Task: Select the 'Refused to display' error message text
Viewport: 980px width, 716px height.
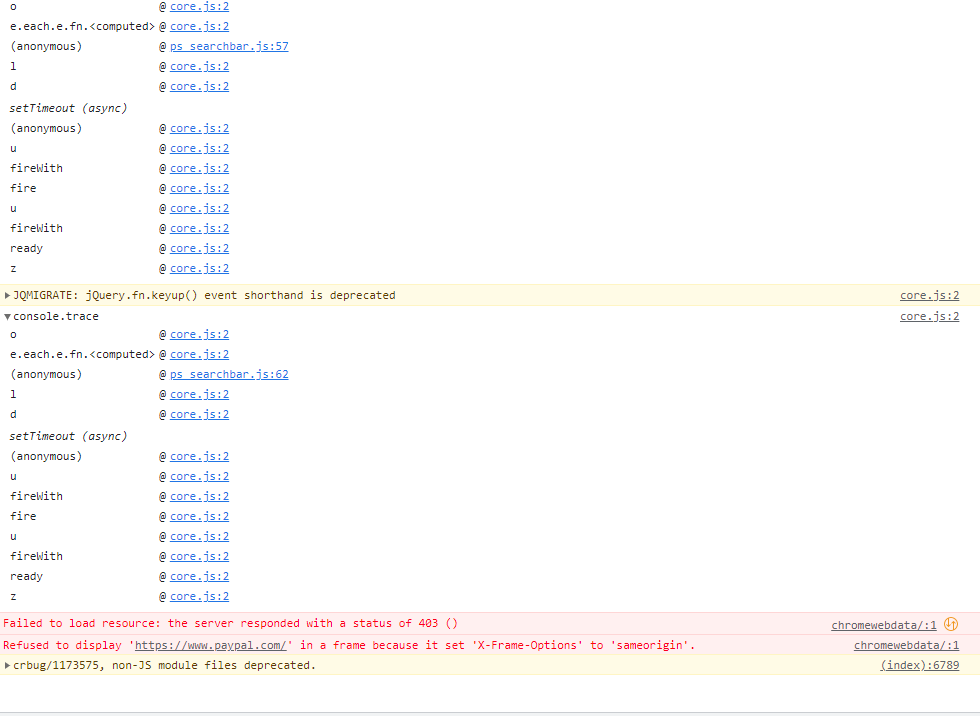Action: pyautogui.click(x=349, y=645)
